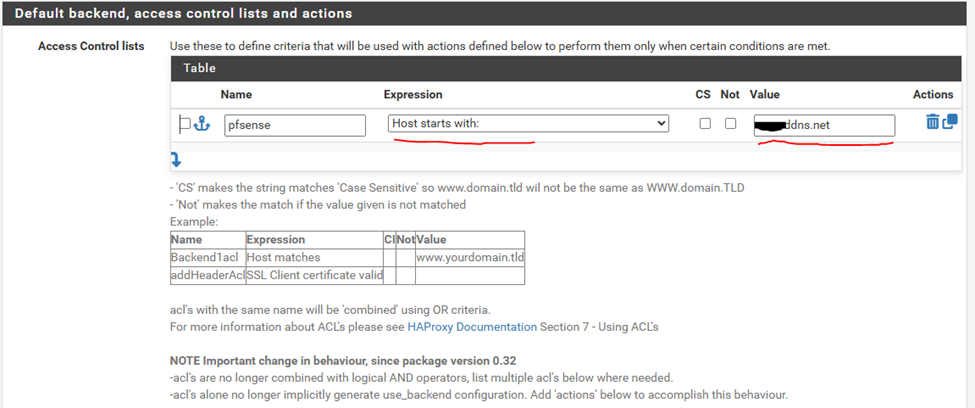Delete the pfsense ACL row
This screenshot has width=975, height=408.
tap(932, 122)
